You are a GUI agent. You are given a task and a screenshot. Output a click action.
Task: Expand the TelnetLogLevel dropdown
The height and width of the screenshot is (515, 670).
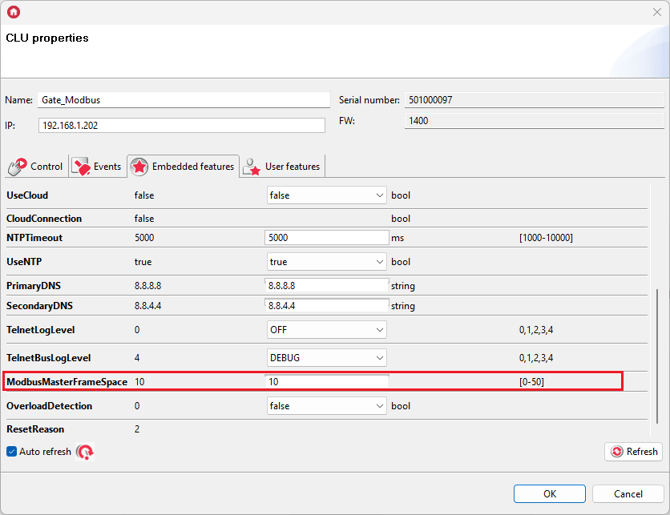(x=326, y=329)
